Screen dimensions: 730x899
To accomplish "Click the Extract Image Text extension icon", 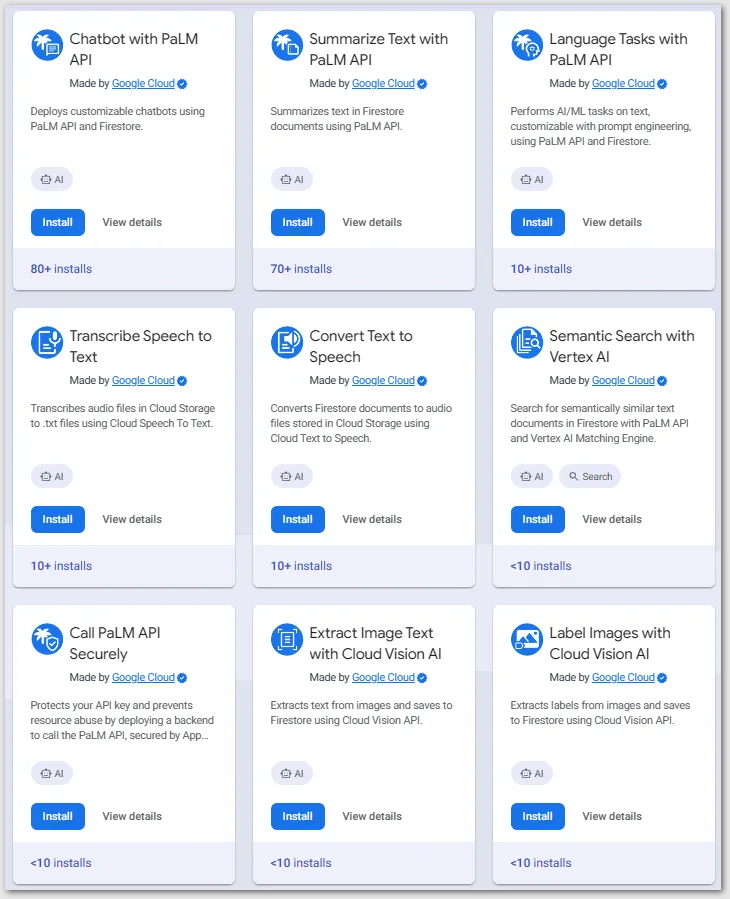I will coord(287,639).
